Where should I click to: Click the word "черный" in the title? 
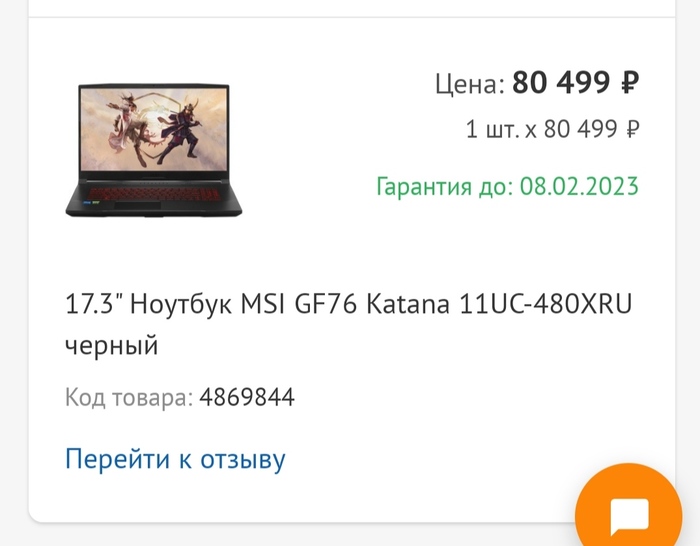click(x=112, y=346)
